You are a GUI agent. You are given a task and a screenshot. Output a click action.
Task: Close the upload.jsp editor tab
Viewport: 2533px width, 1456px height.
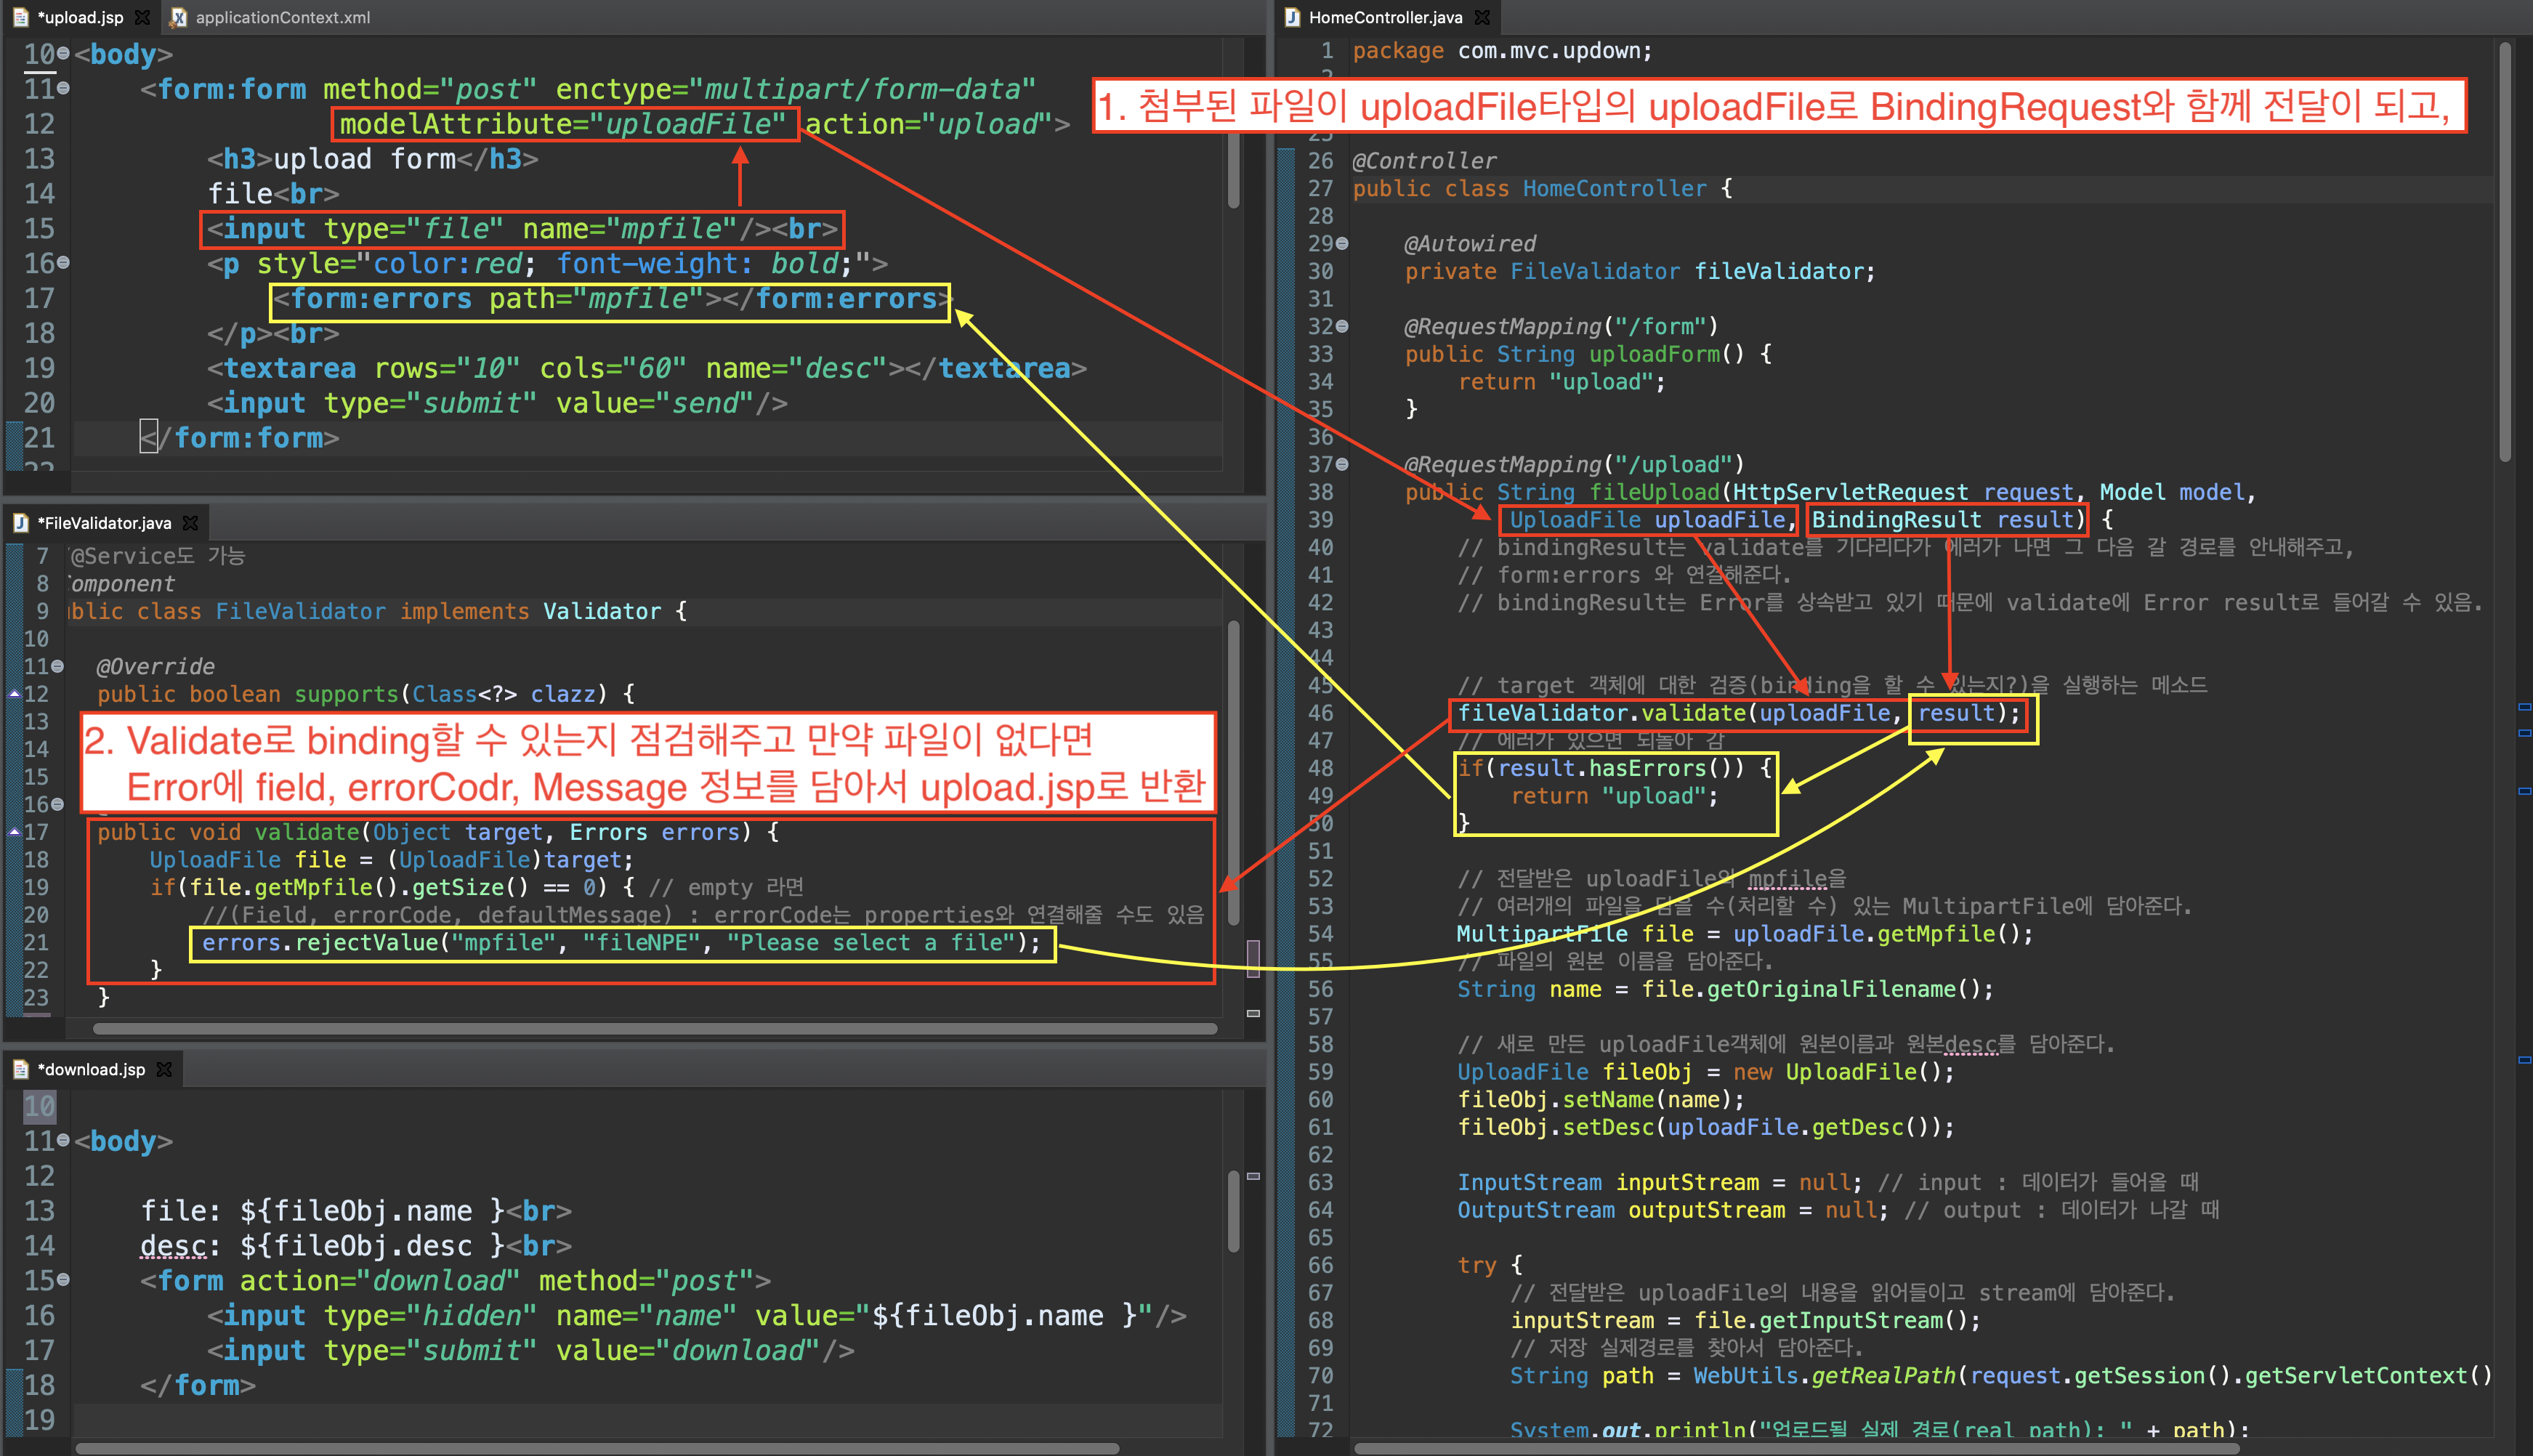(x=142, y=17)
